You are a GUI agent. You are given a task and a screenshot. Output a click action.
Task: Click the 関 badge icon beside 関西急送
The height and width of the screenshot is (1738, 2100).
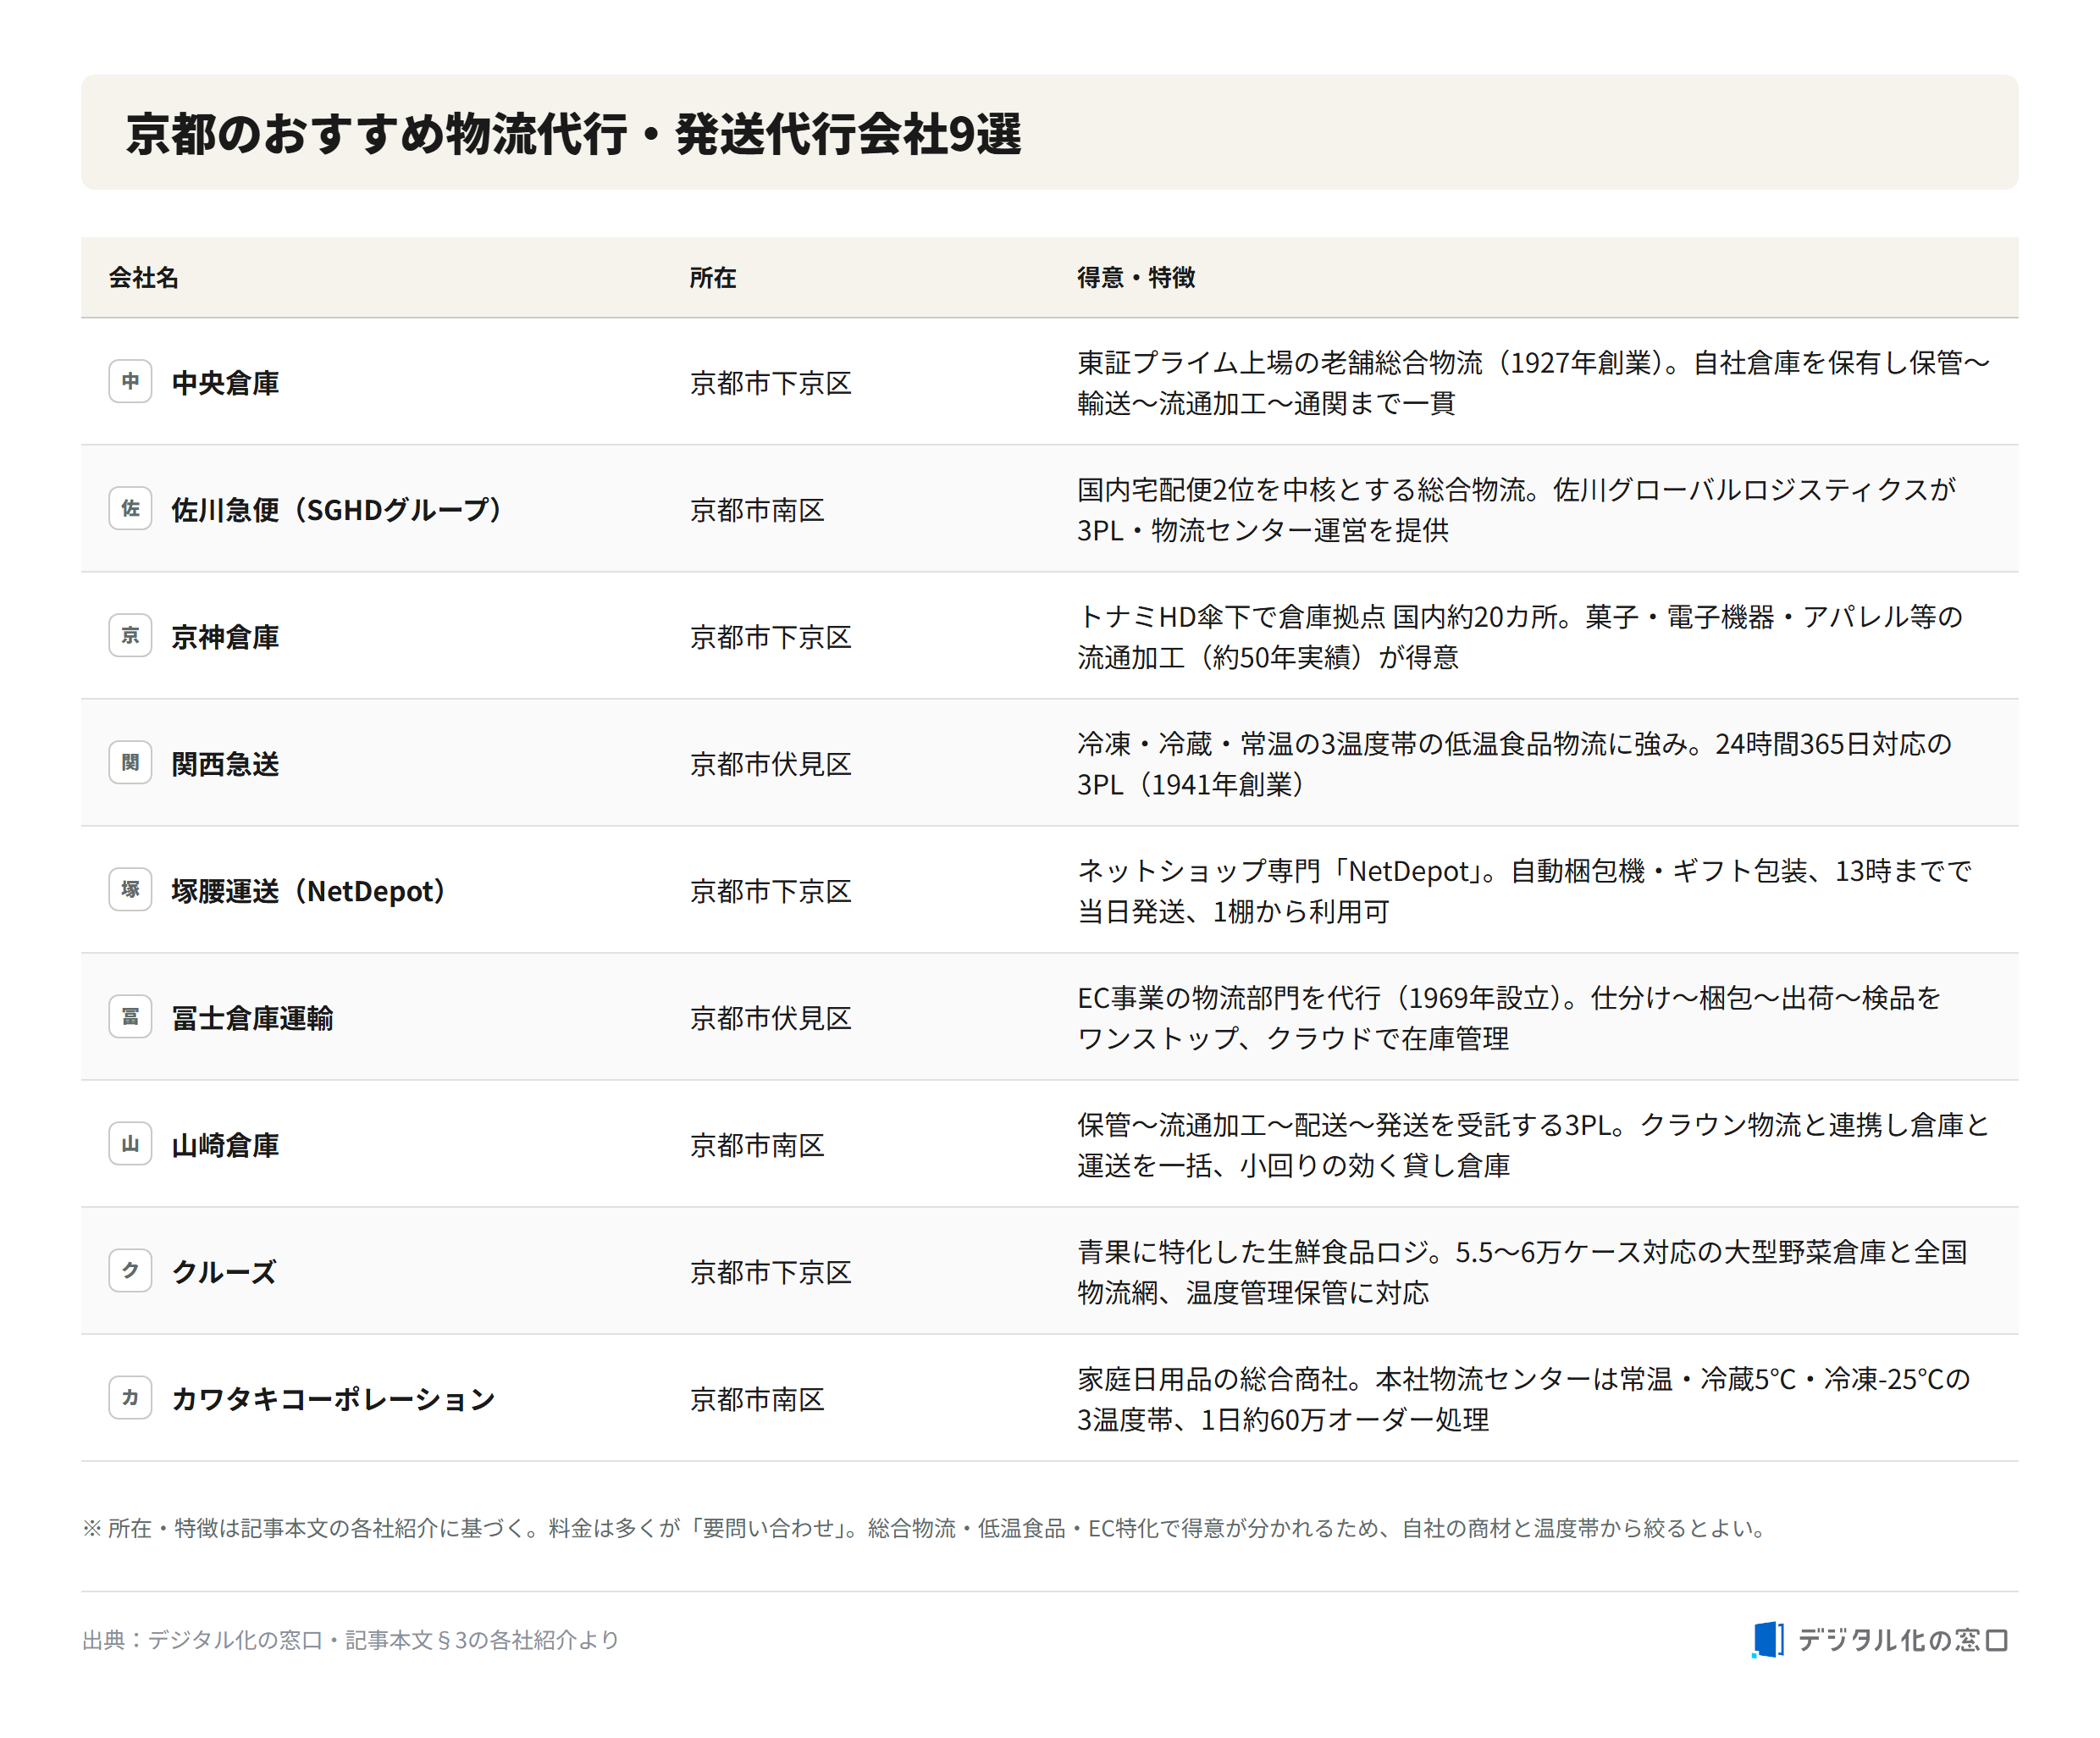(130, 762)
